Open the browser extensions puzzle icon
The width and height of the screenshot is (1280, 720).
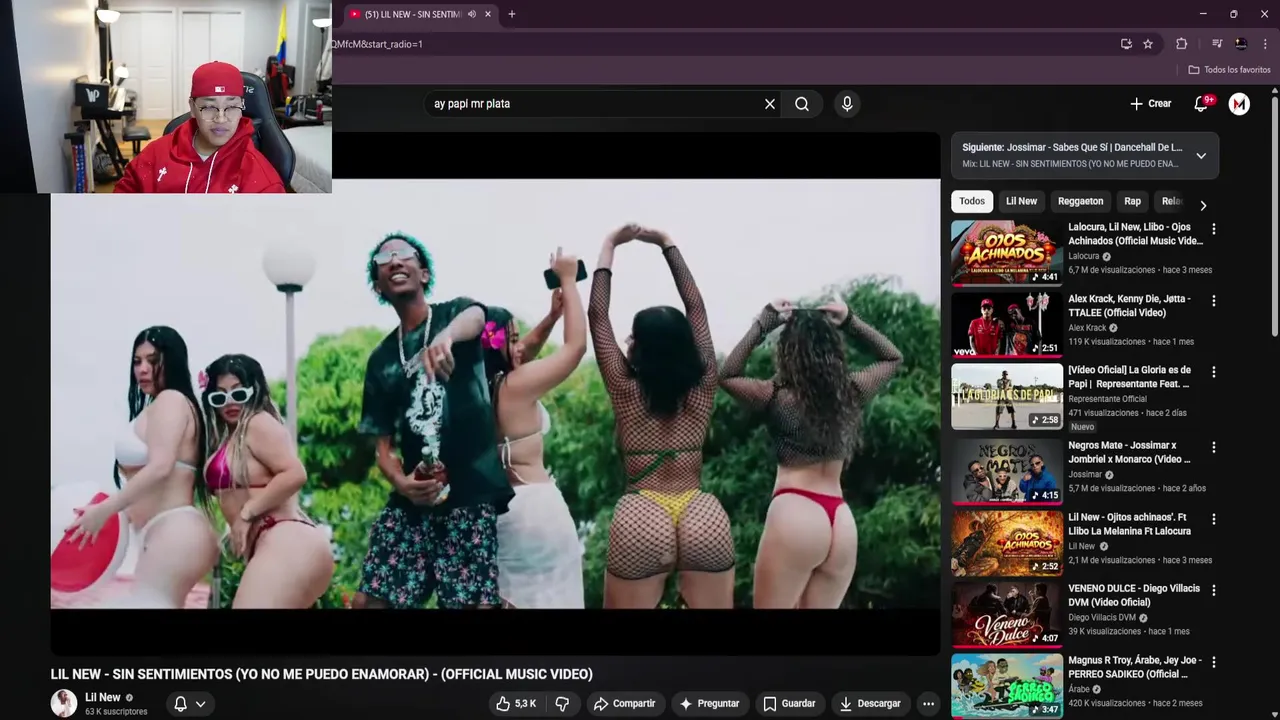pyautogui.click(x=1181, y=44)
